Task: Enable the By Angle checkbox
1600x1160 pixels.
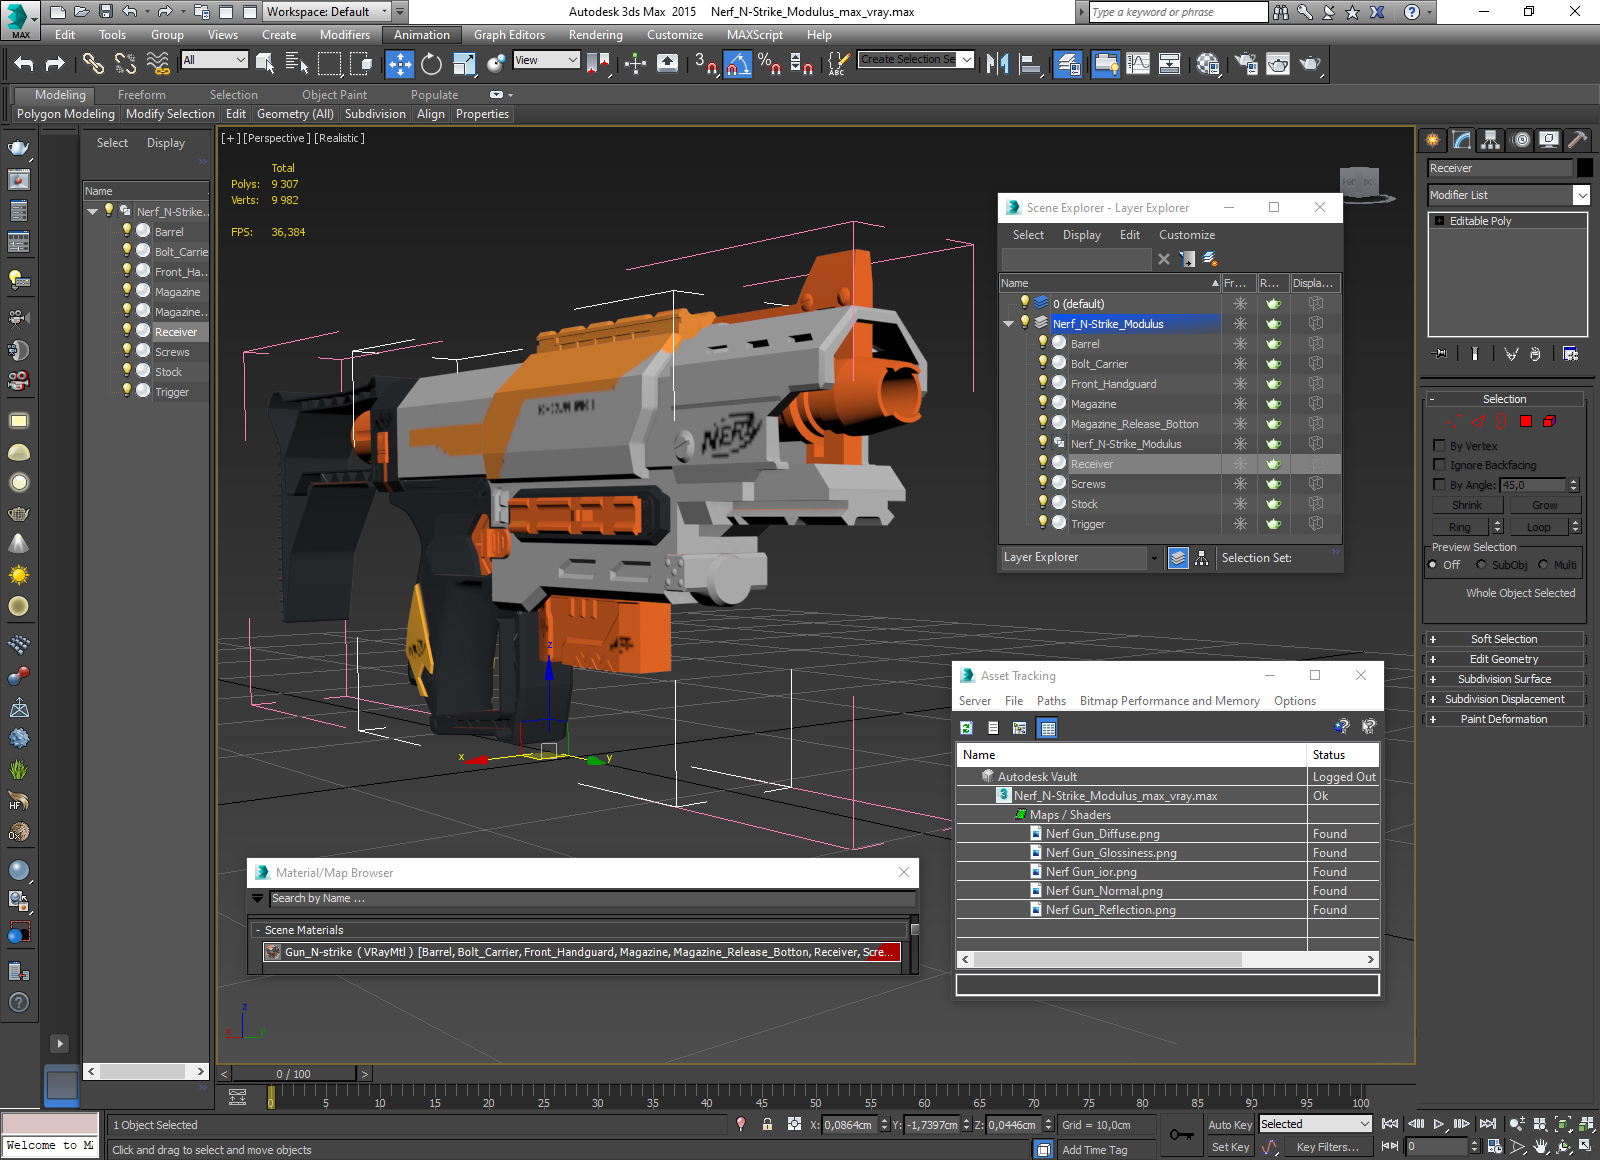Action: click(x=1440, y=485)
